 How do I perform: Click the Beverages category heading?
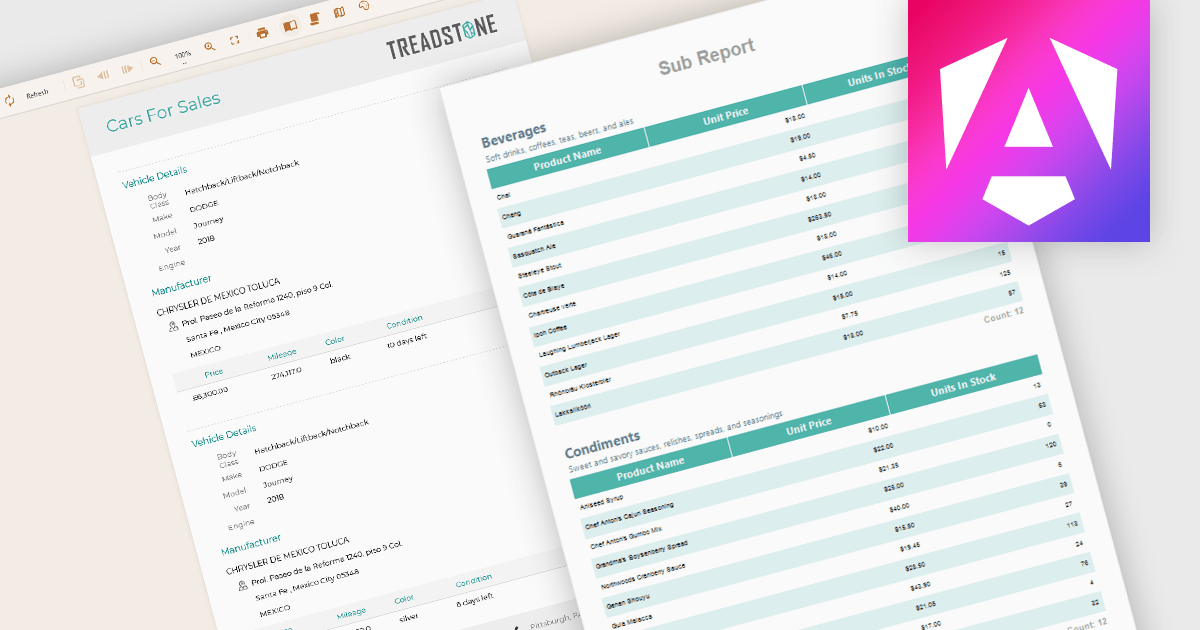pyautogui.click(x=513, y=136)
